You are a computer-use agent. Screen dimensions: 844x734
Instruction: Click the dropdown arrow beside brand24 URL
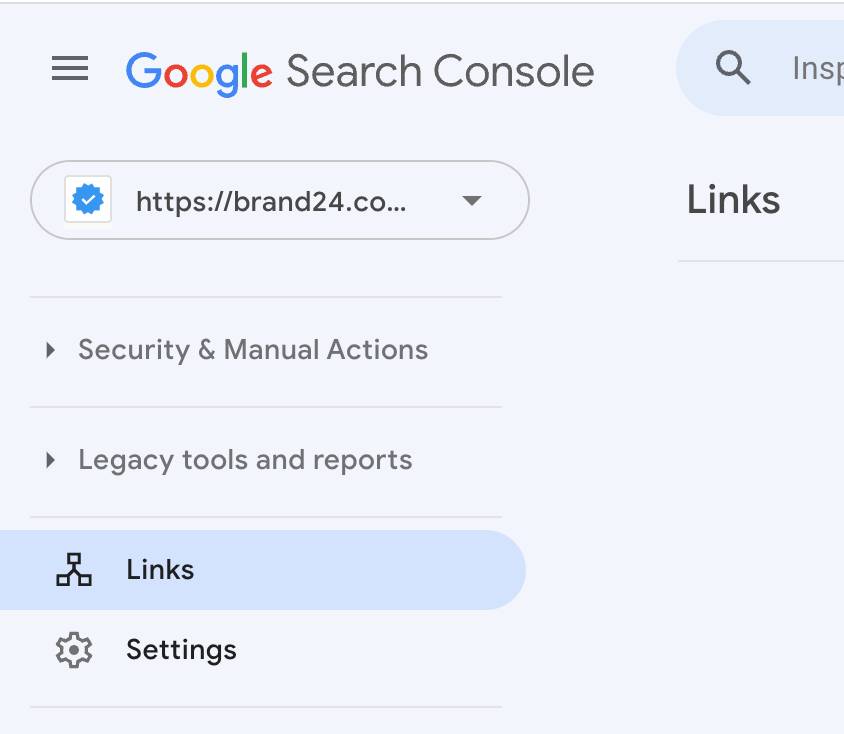tap(471, 200)
